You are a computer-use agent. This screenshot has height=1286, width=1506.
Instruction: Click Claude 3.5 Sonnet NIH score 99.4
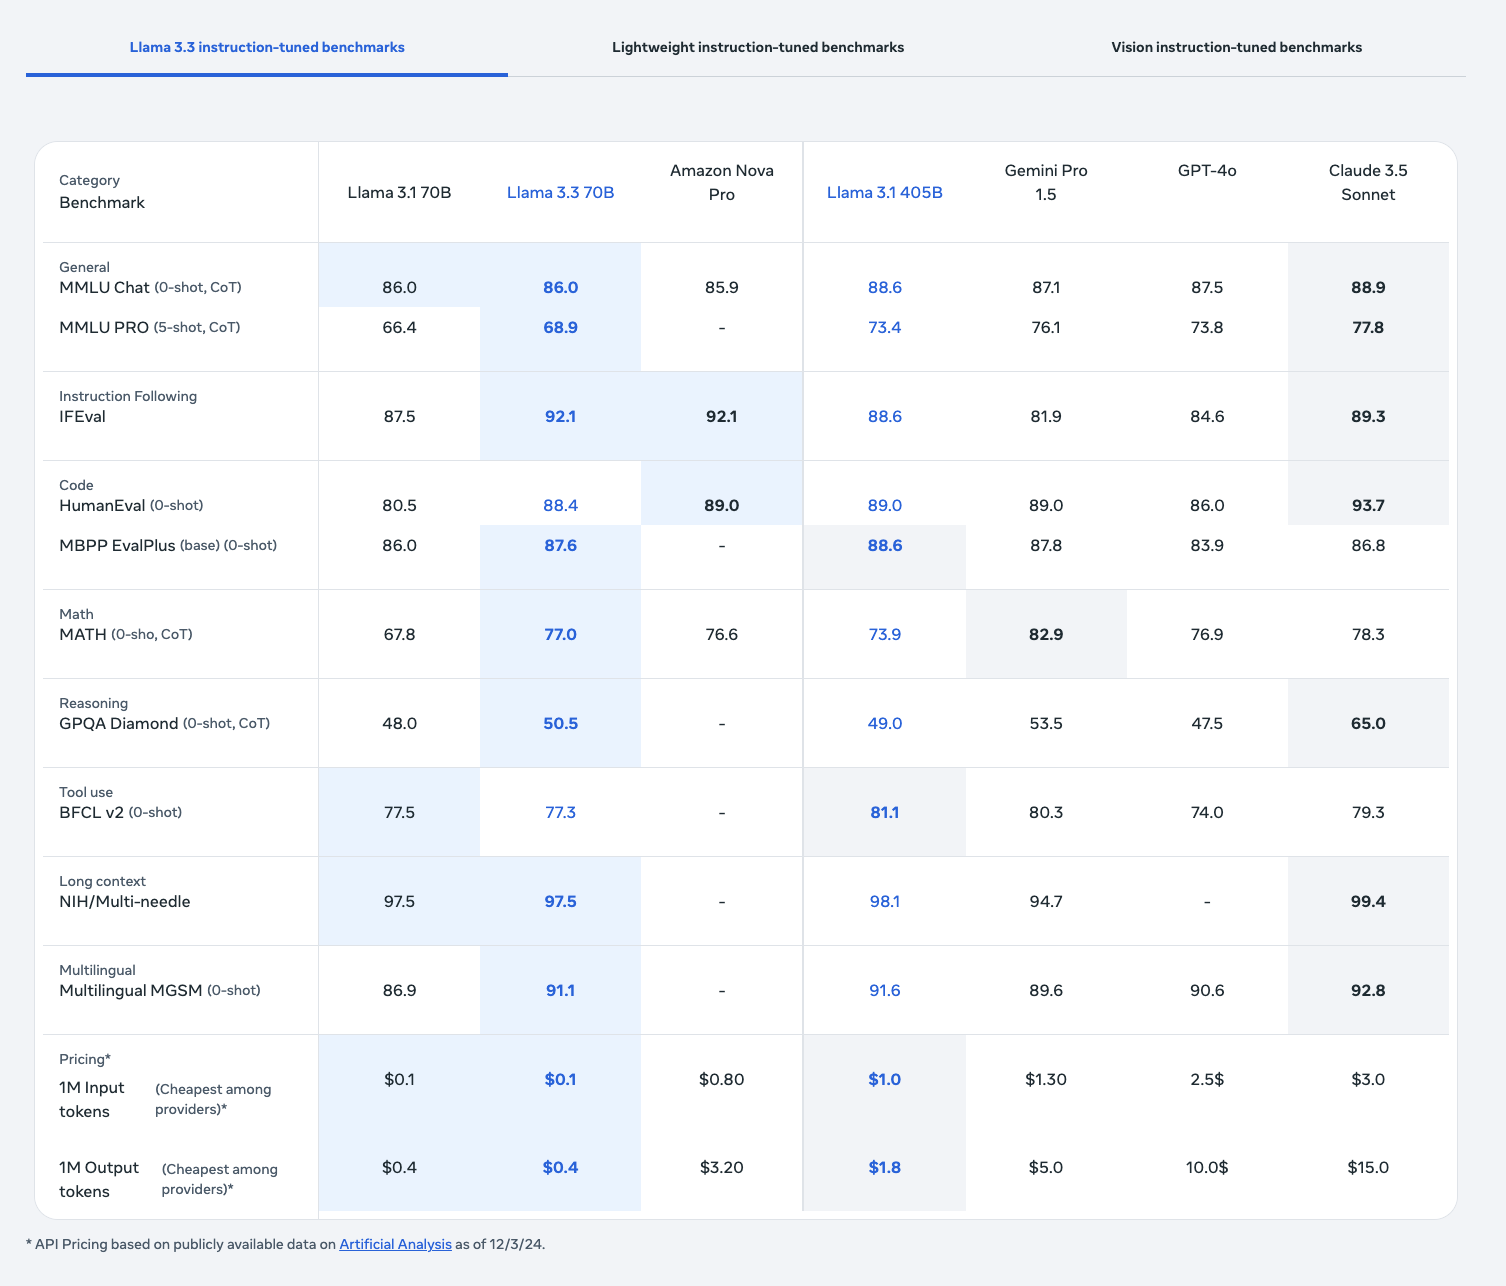pos(1368,901)
